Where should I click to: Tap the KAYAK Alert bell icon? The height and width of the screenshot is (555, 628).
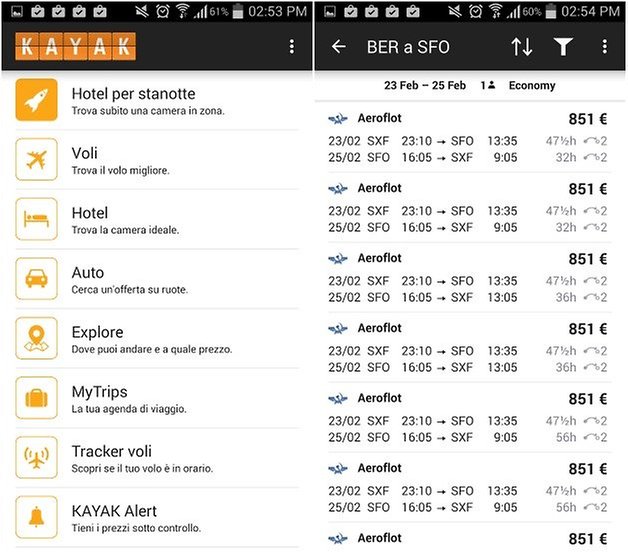[x=36, y=517]
